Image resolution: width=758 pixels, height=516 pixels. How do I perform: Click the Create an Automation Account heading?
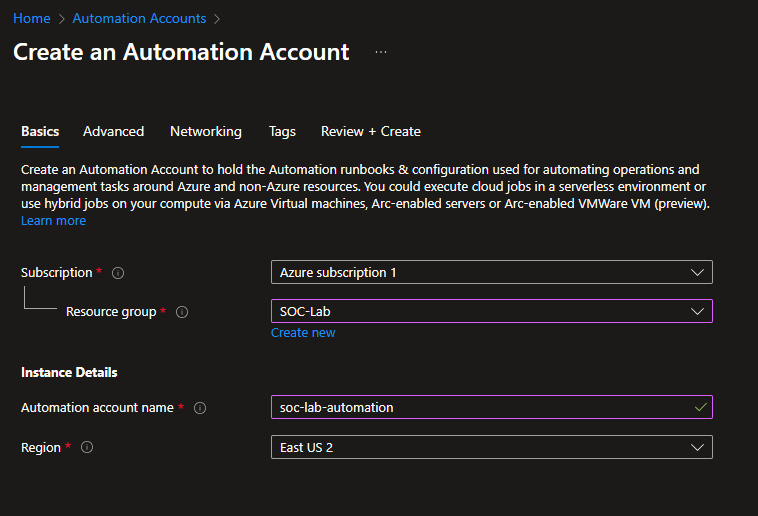181,52
